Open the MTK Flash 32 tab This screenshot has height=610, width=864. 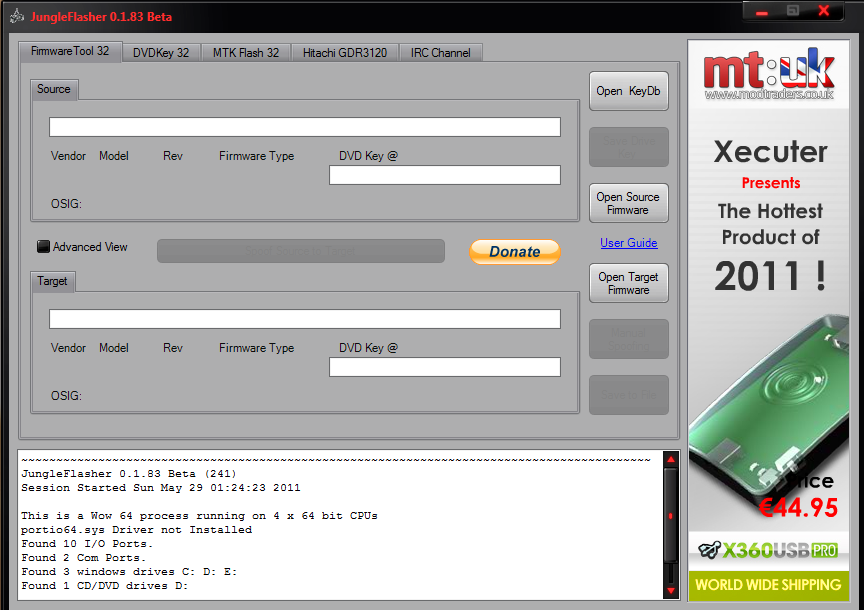tap(246, 53)
